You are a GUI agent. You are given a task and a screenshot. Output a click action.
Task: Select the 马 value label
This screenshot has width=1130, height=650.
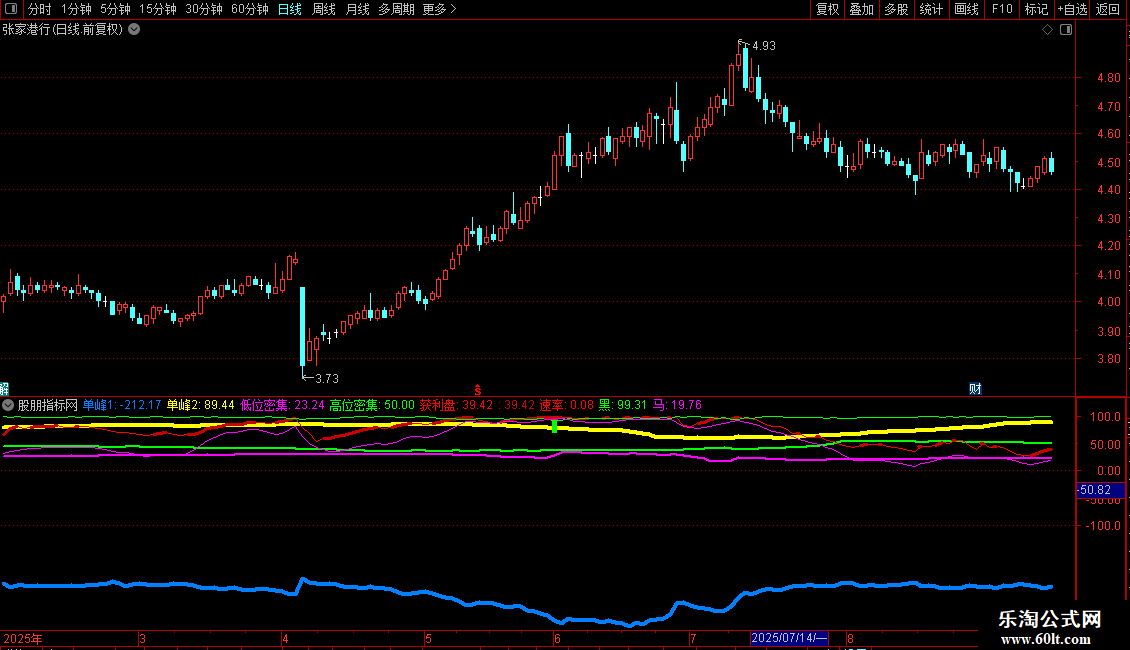point(677,406)
